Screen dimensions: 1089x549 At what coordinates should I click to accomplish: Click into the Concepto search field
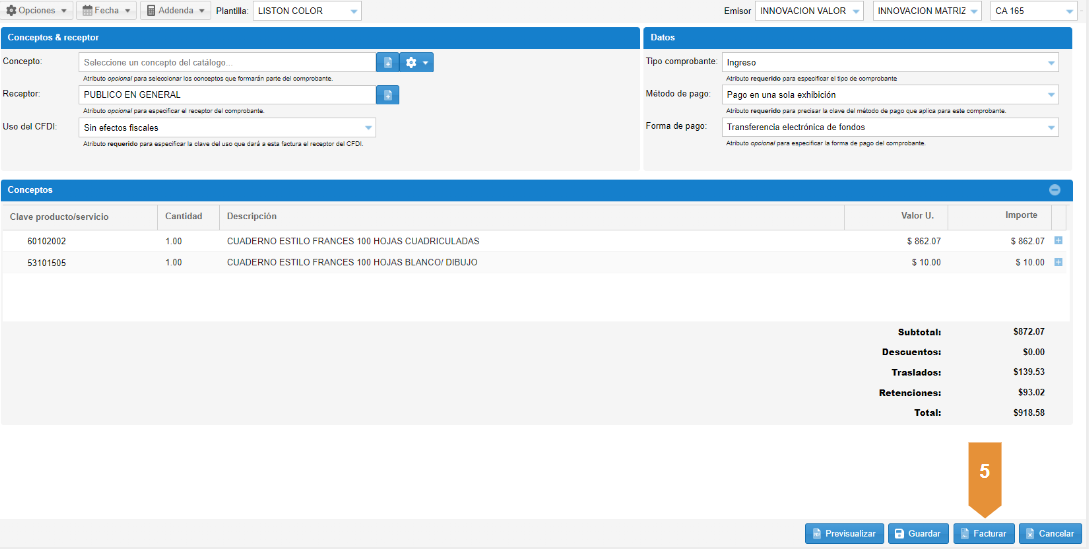228,62
